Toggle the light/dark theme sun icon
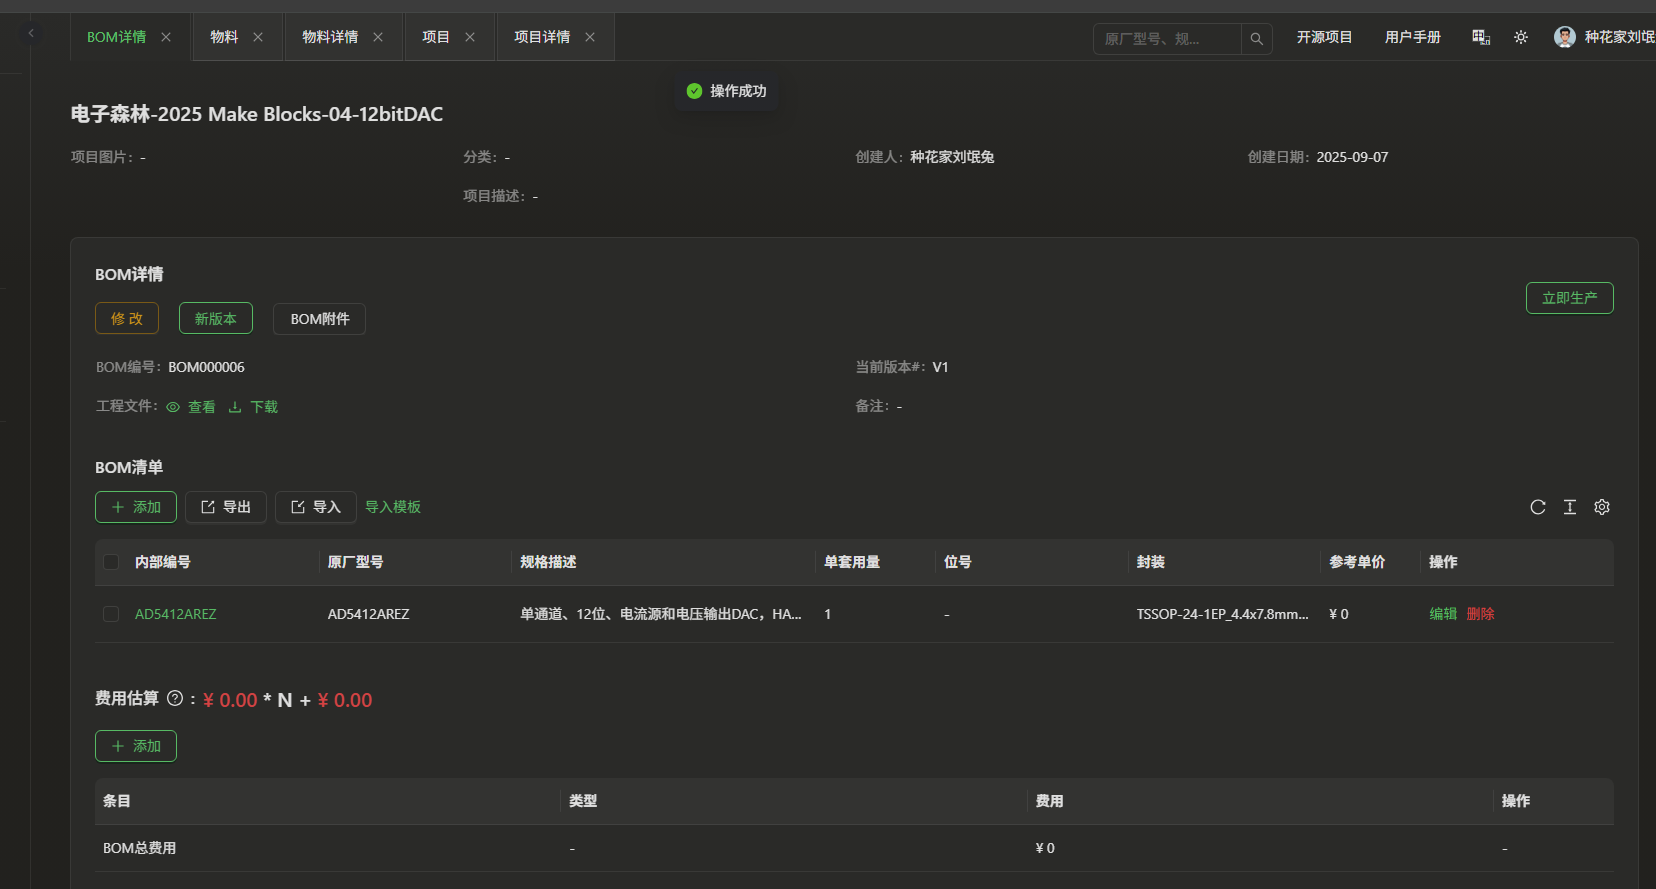The height and width of the screenshot is (889, 1656). (1521, 37)
